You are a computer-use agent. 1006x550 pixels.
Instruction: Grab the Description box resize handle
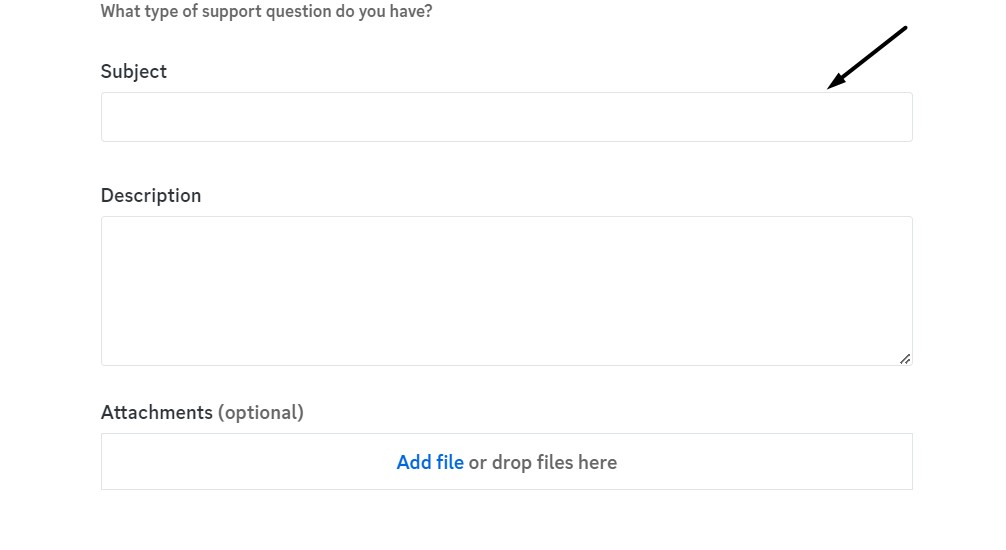tap(904, 358)
